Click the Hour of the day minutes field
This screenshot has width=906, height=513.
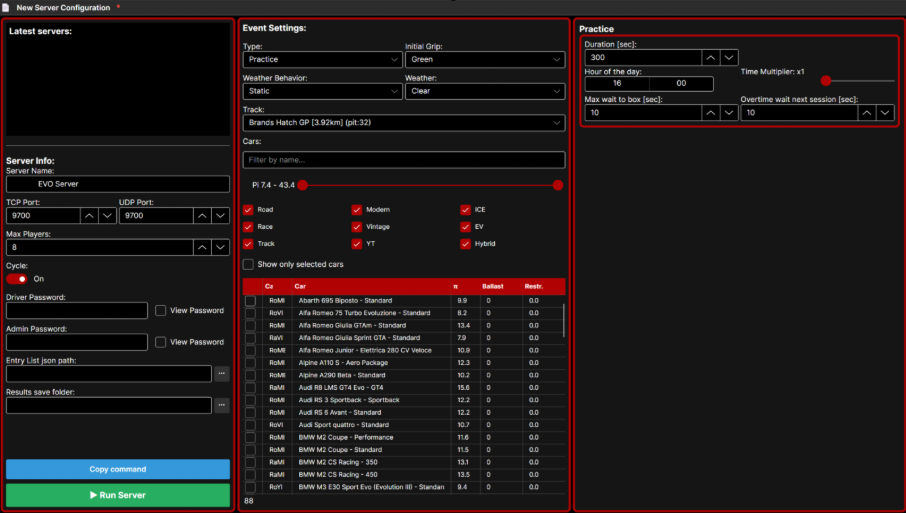click(x=681, y=84)
